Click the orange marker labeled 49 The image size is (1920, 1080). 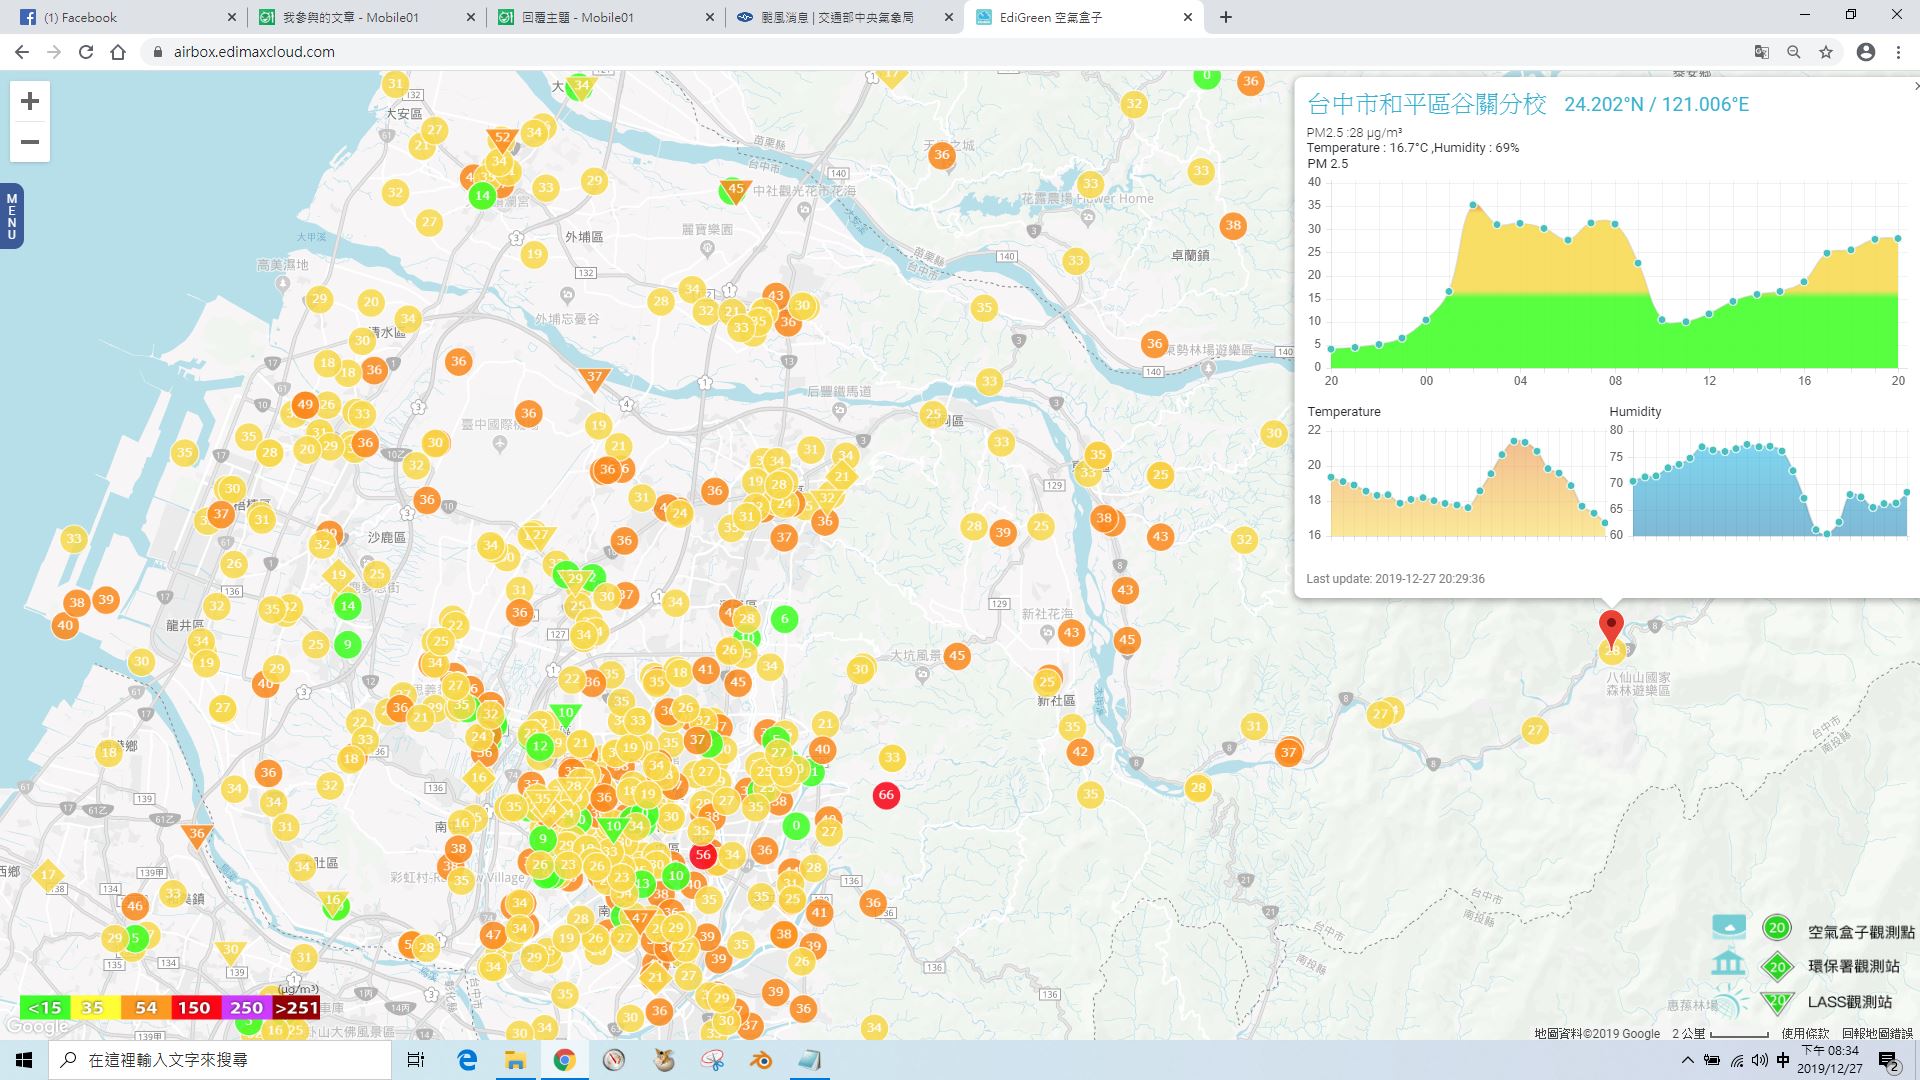click(x=305, y=405)
